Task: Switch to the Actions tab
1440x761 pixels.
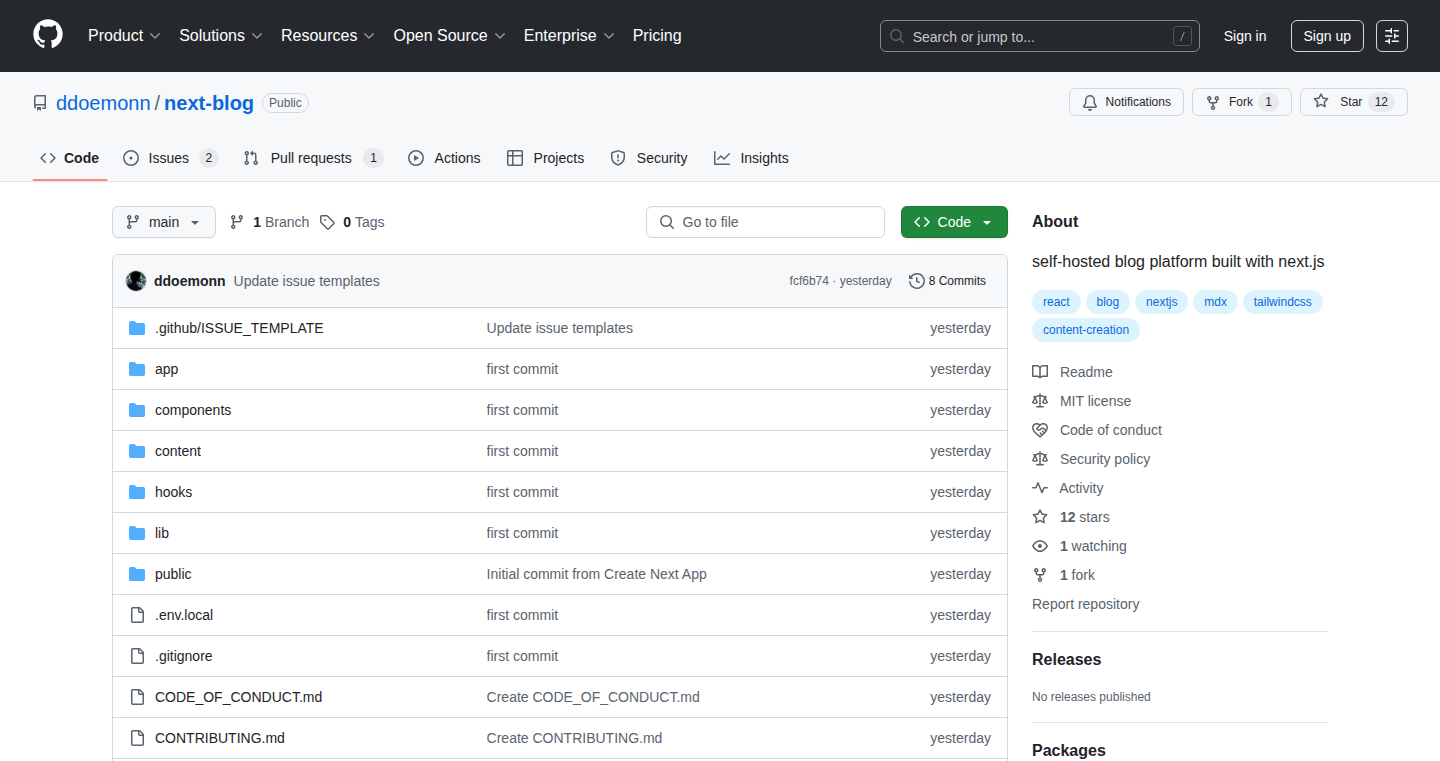Action: [x=444, y=158]
